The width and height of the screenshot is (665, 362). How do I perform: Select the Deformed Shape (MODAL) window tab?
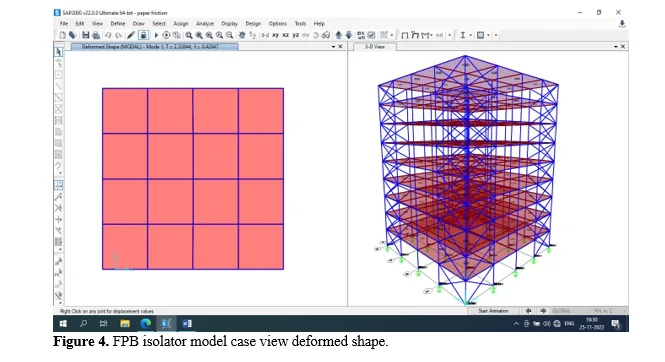click(x=154, y=47)
